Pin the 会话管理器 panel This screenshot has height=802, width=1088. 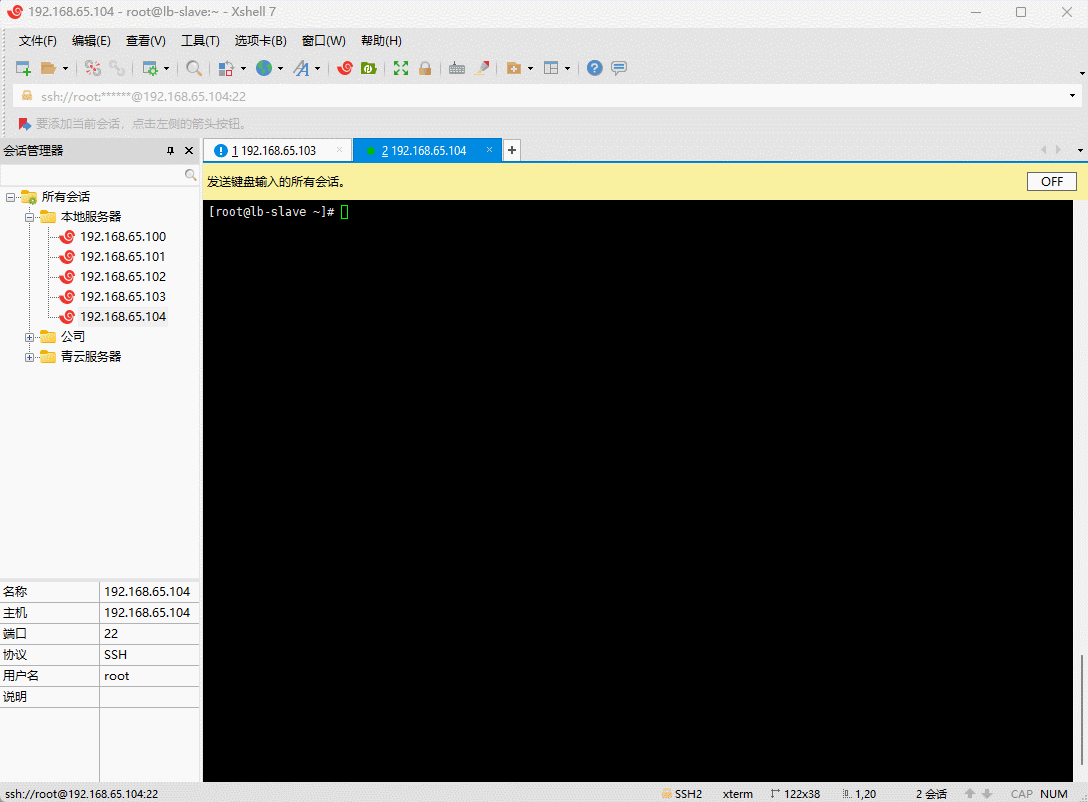[x=170, y=151]
